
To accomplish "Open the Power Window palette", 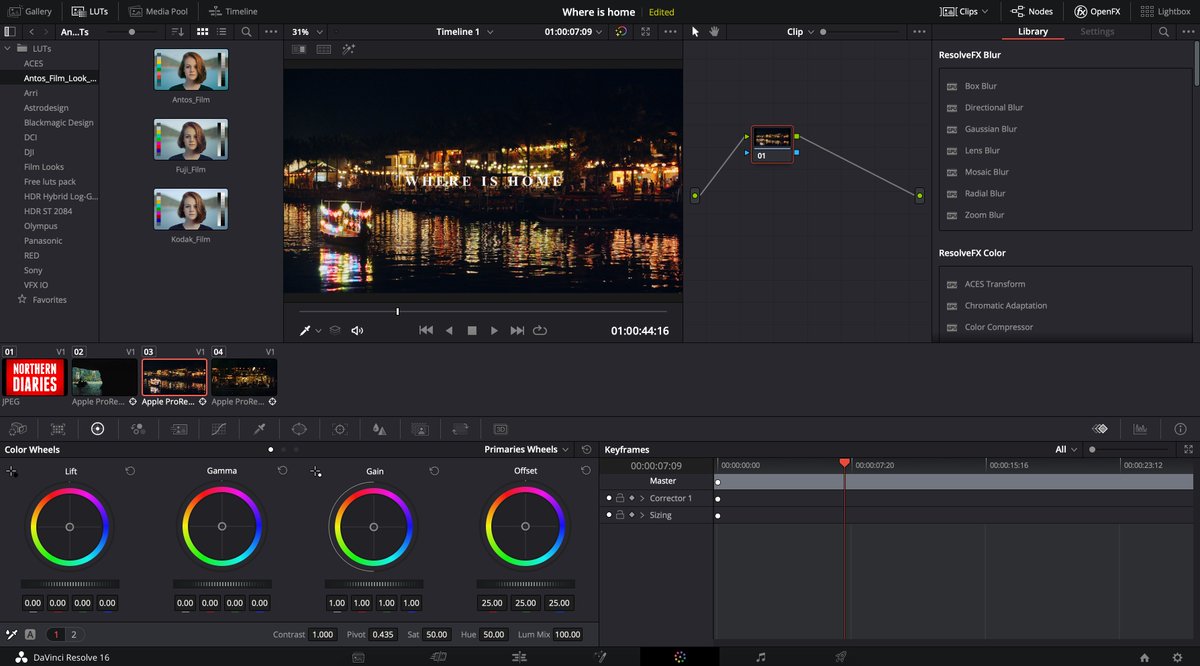I will pos(299,428).
